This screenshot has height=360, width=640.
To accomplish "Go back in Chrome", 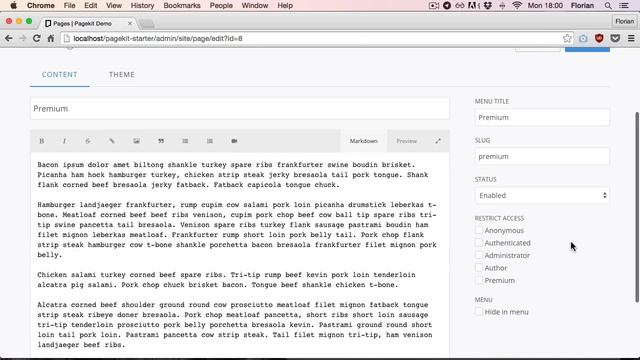I will [x=9, y=38].
